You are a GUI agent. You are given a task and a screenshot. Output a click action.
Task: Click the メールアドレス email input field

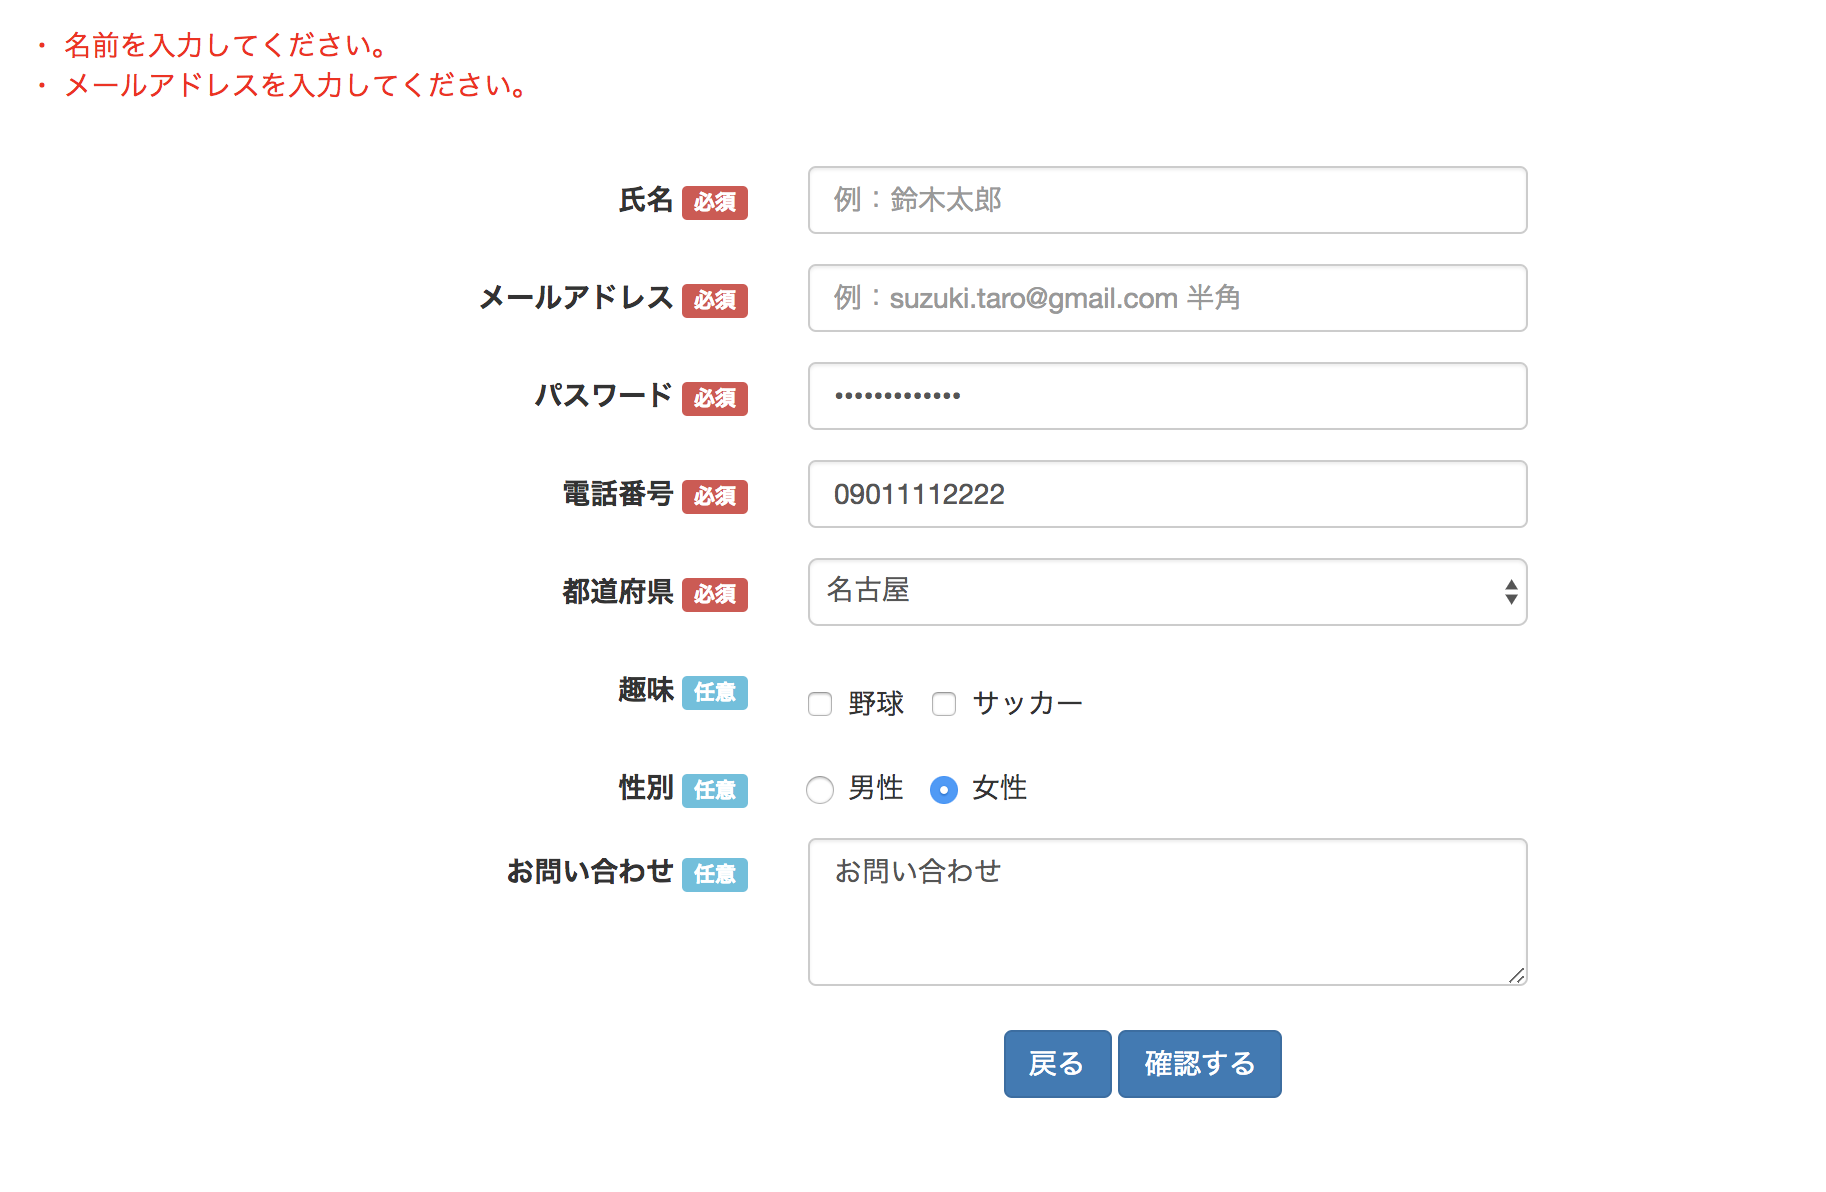coord(1166,298)
